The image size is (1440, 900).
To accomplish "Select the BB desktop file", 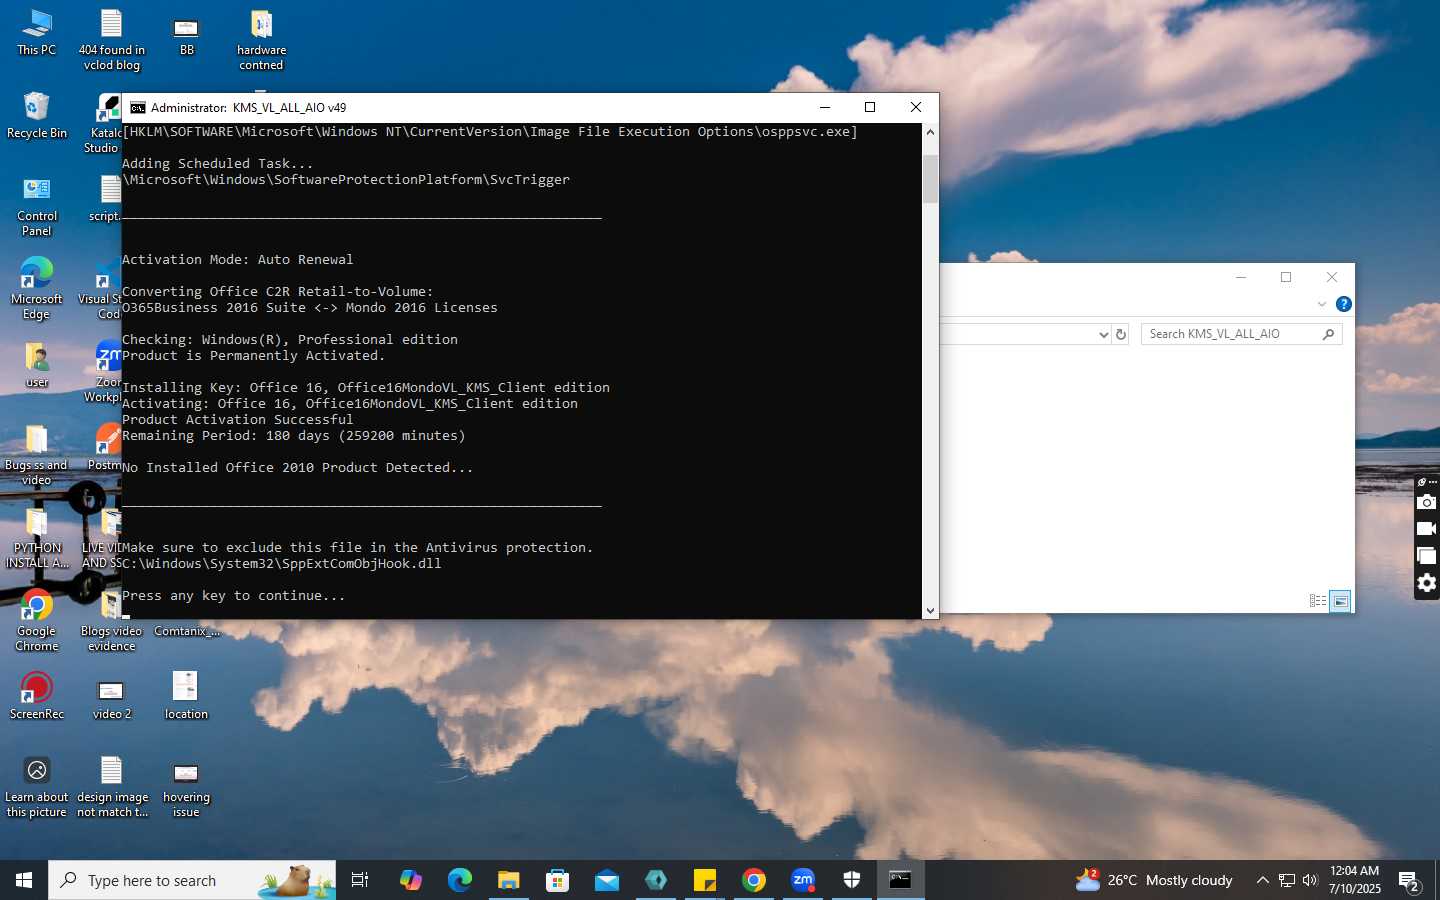I will pyautogui.click(x=187, y=35).
